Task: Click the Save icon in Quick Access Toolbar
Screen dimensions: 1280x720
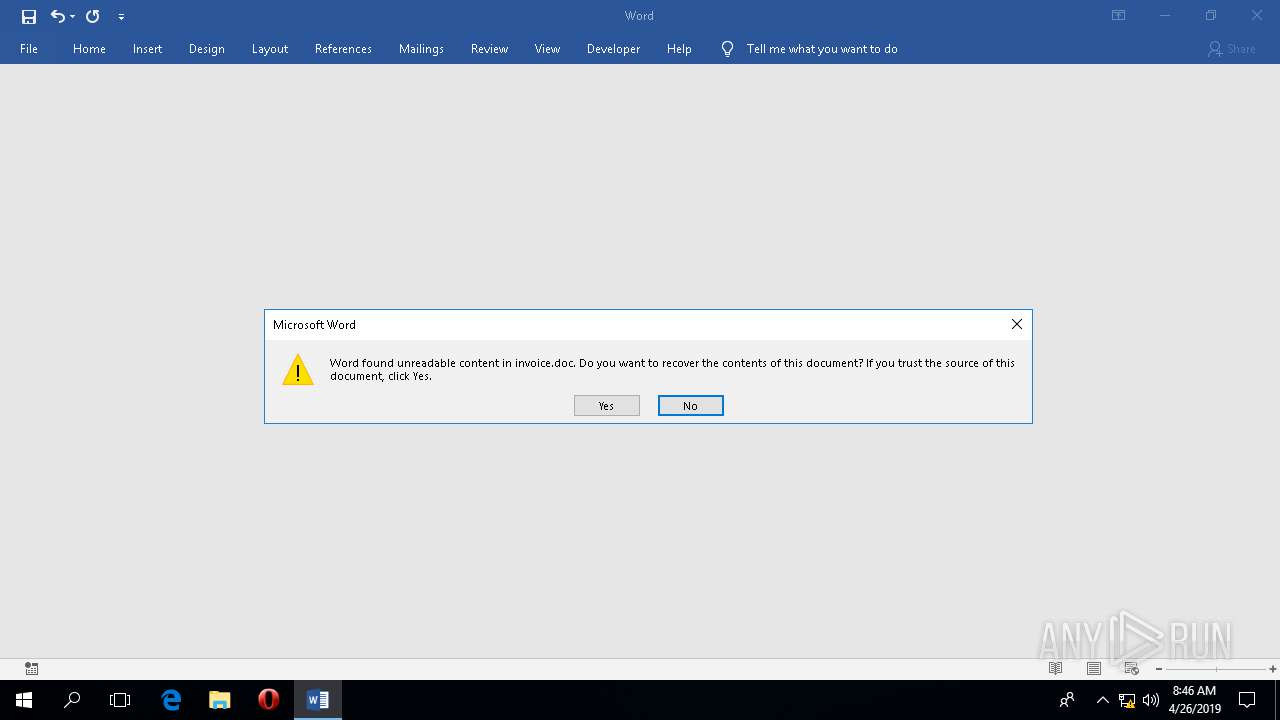Action: 29,16
